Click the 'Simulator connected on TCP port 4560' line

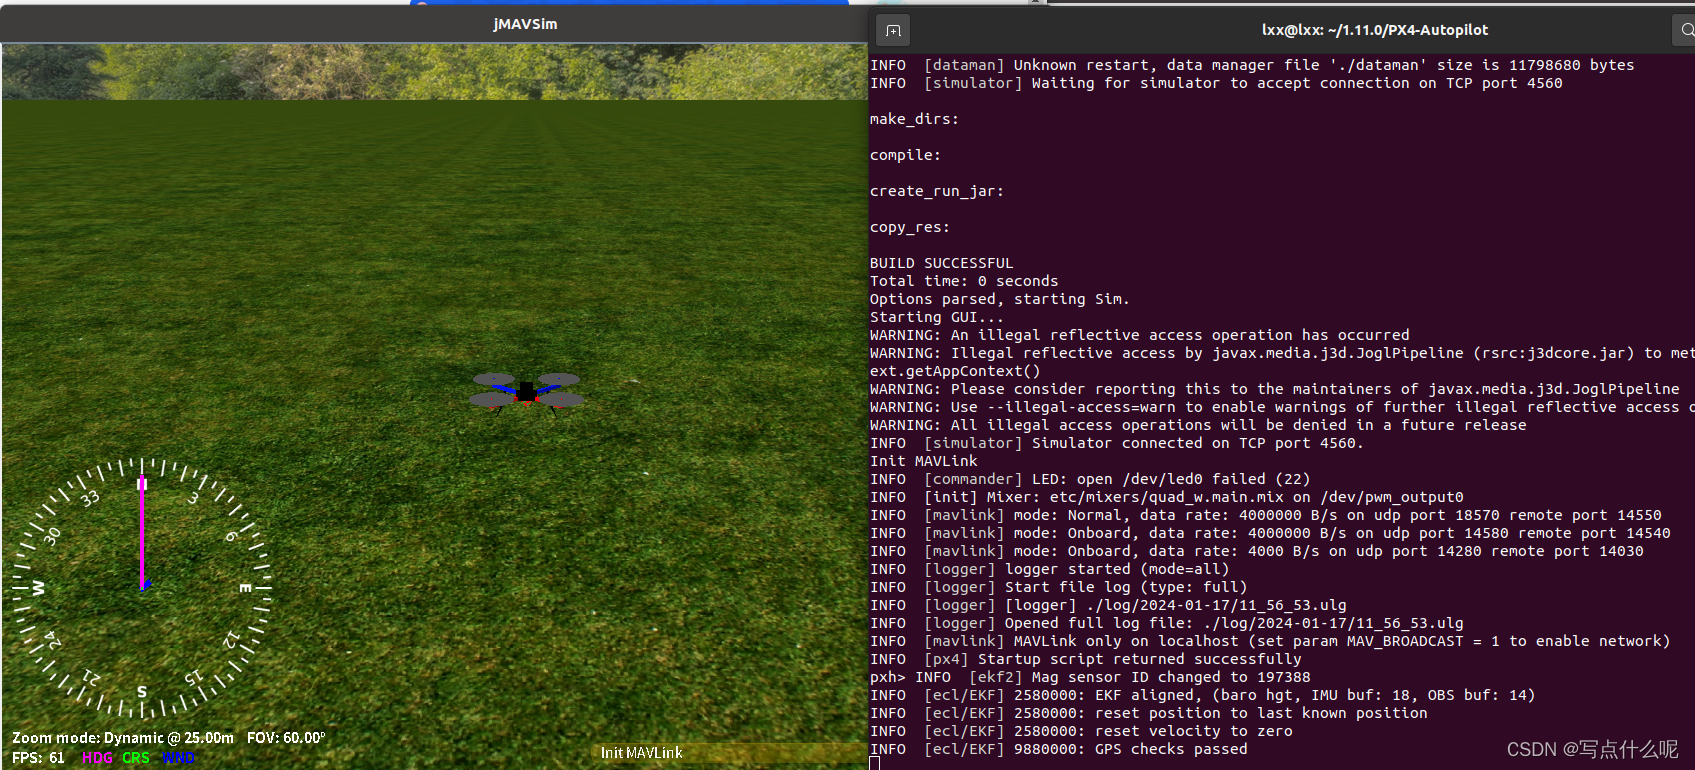pos(1117,443)
